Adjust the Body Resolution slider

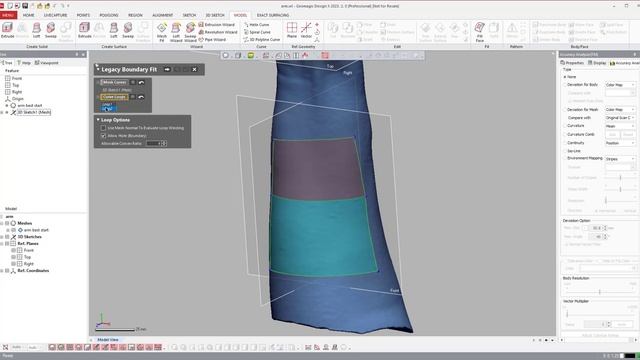tap(600, 292)
